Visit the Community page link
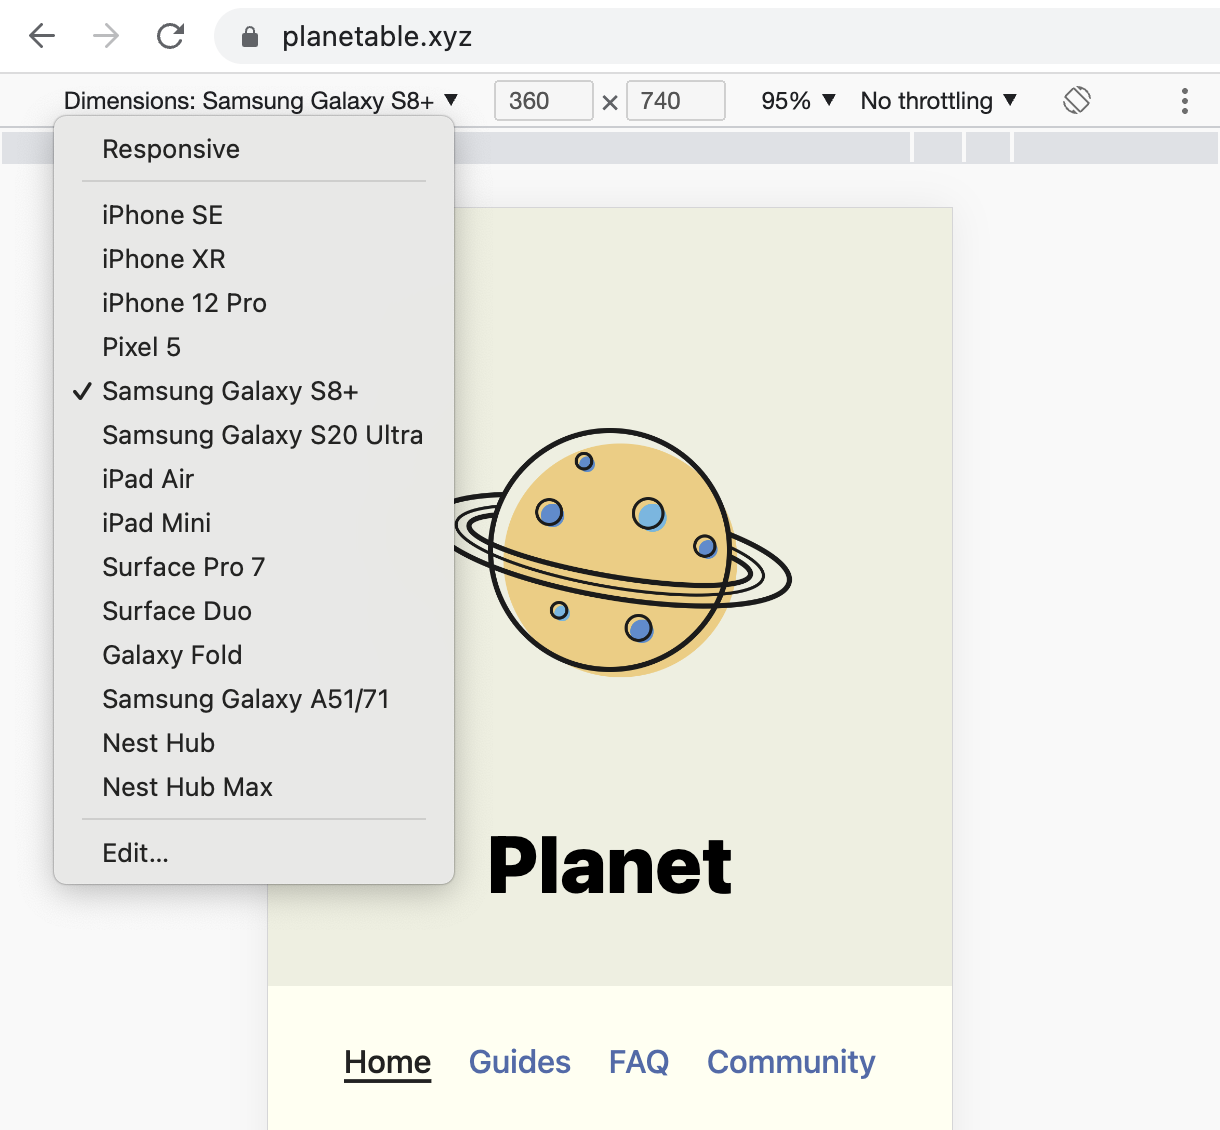Viewport: 1220px width, 1130px height. point(790,1062)
